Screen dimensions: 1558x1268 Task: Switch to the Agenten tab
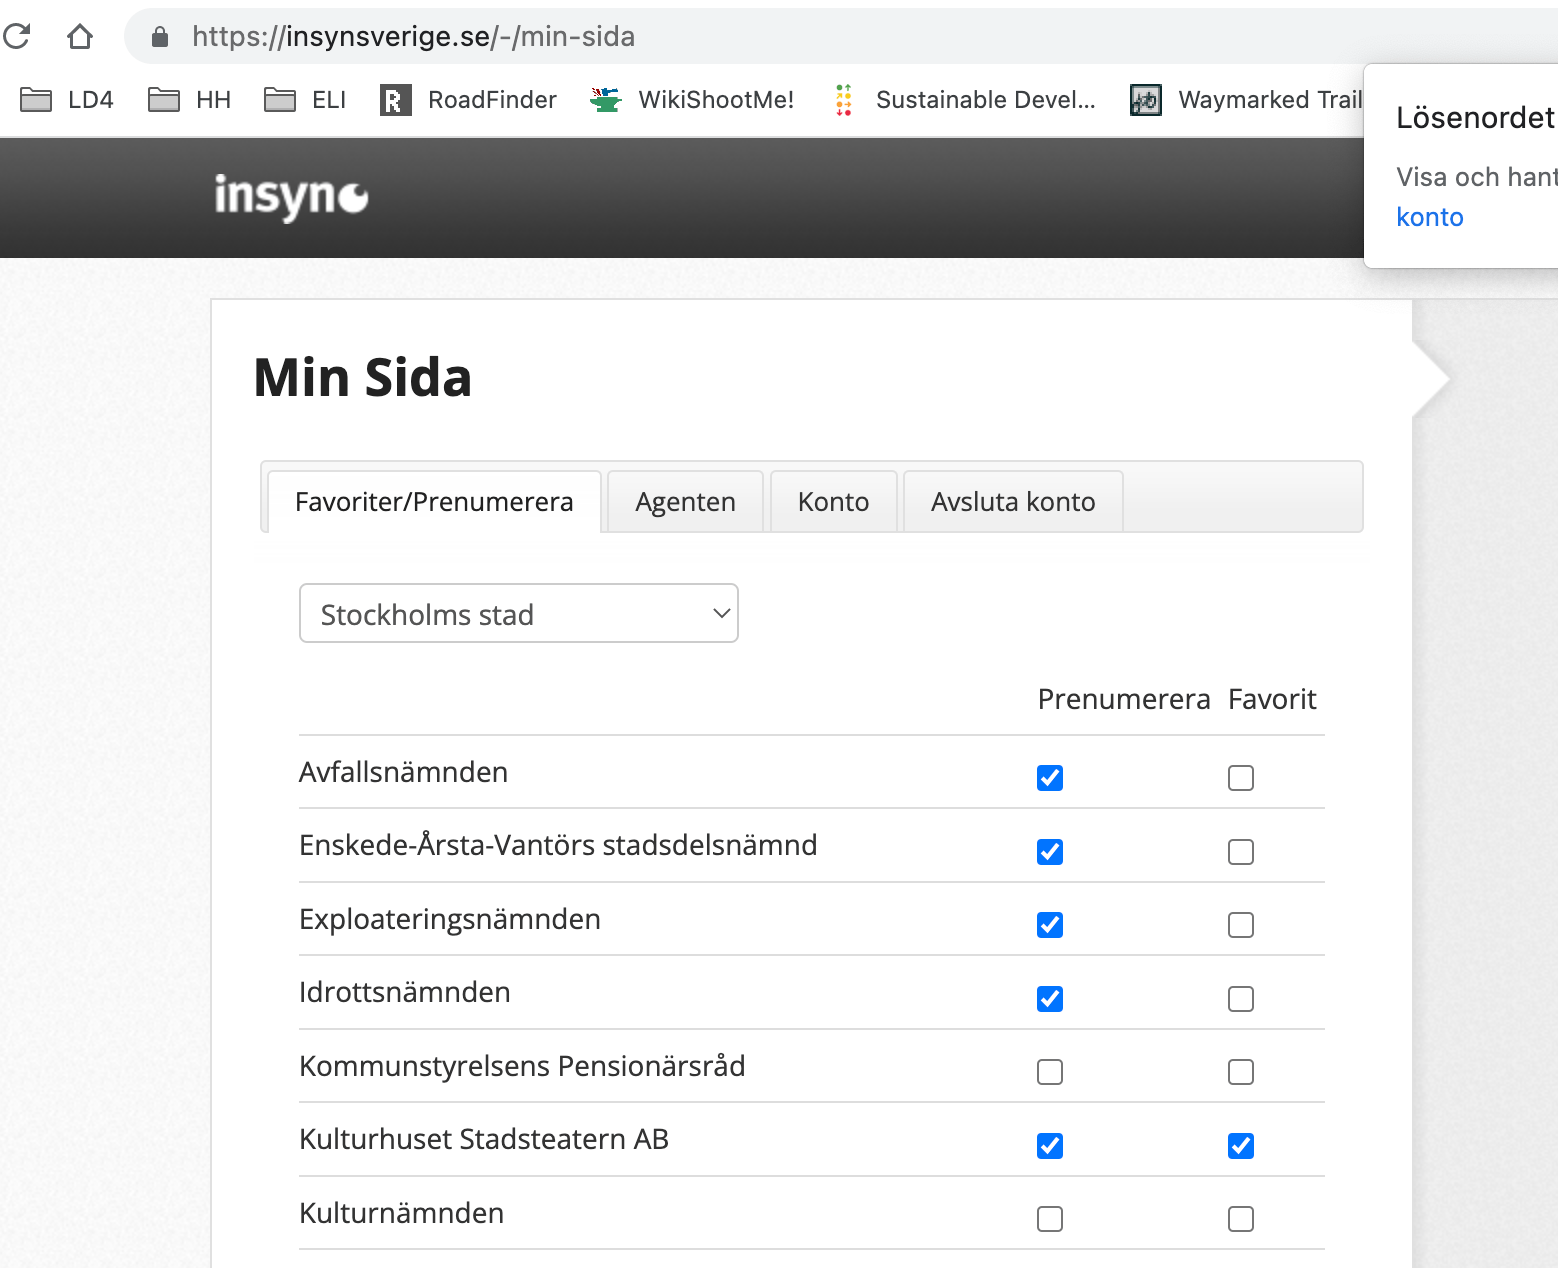(685, 502)
